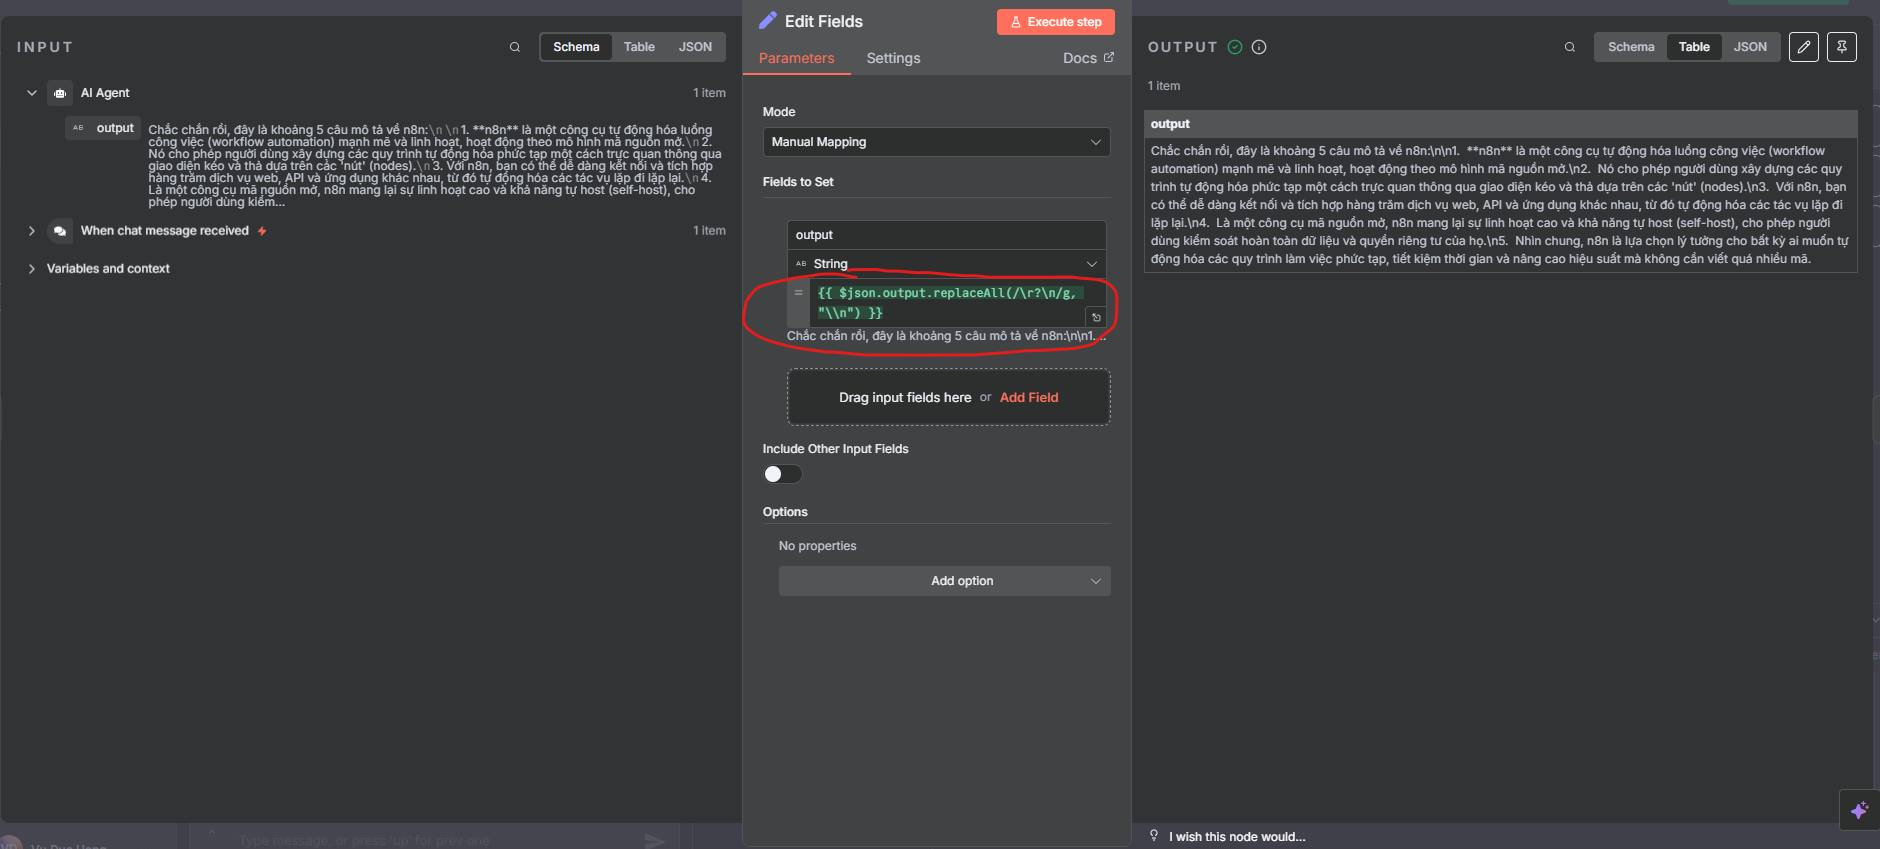Viewport: 1880px width, 849px height.
Task: Click the pencil edit output icon
Action: pos(1803,47)
